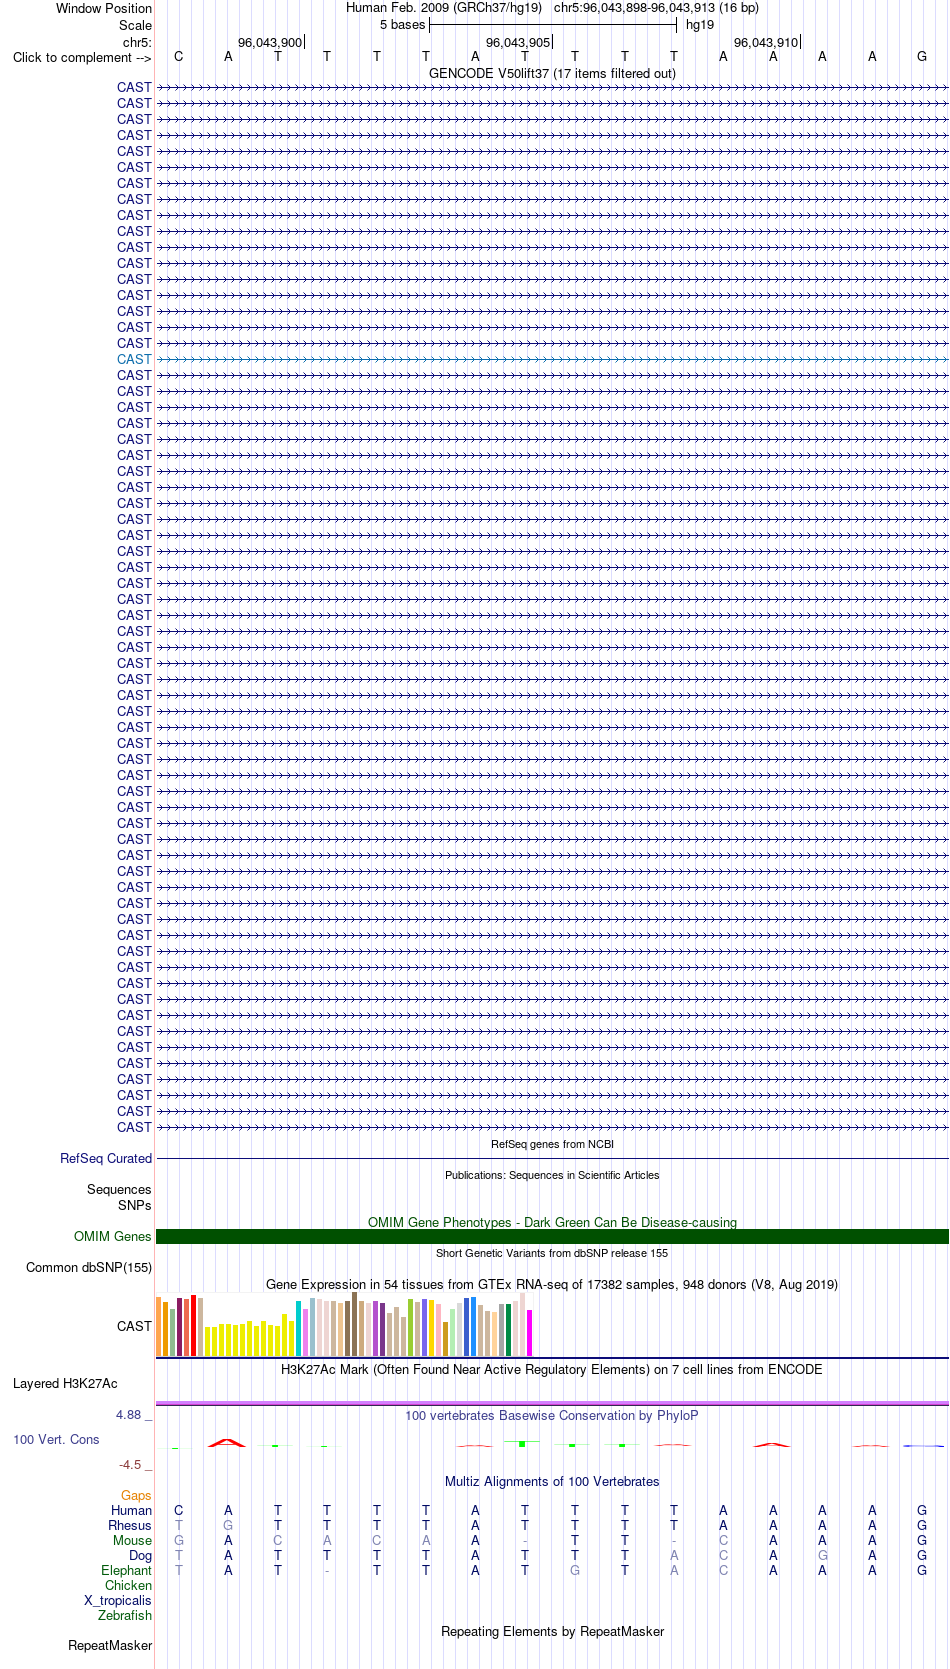
Task: Select the Elephant species label
Action: tap(126, 1570)
